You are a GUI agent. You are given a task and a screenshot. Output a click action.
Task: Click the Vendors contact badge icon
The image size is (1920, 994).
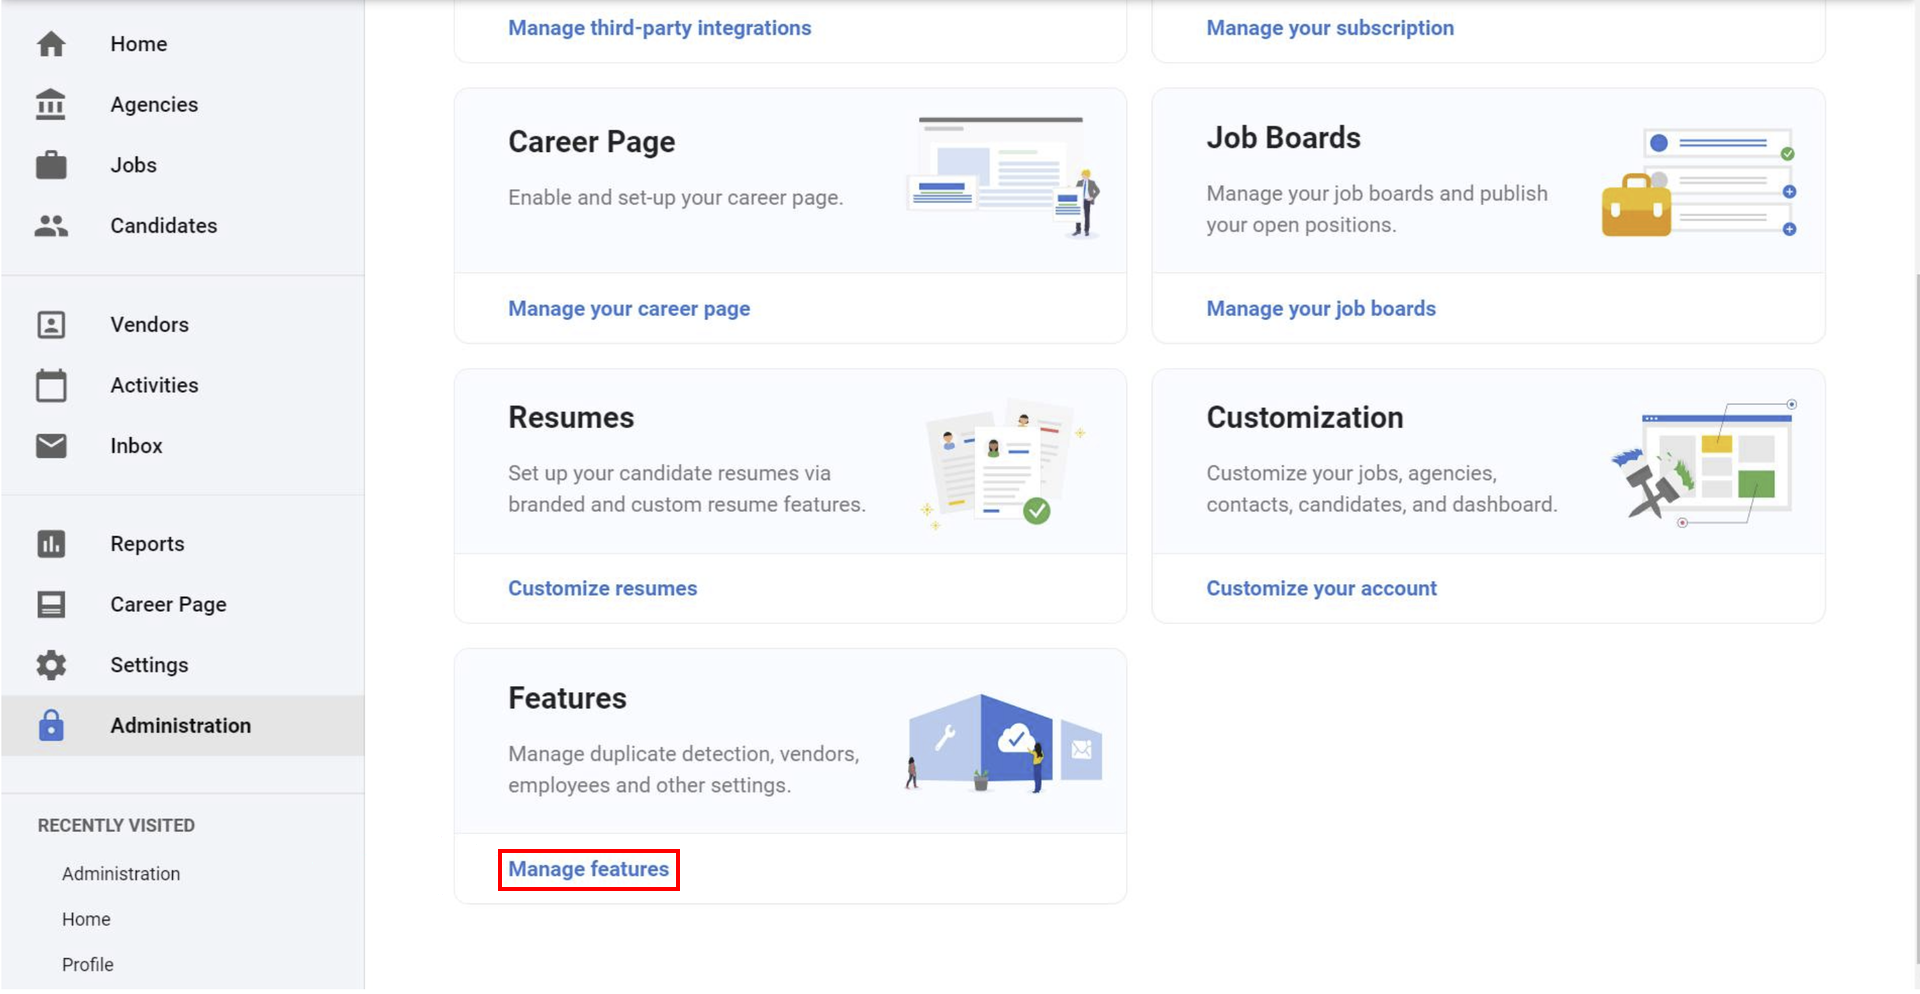(x=51, y=325)
